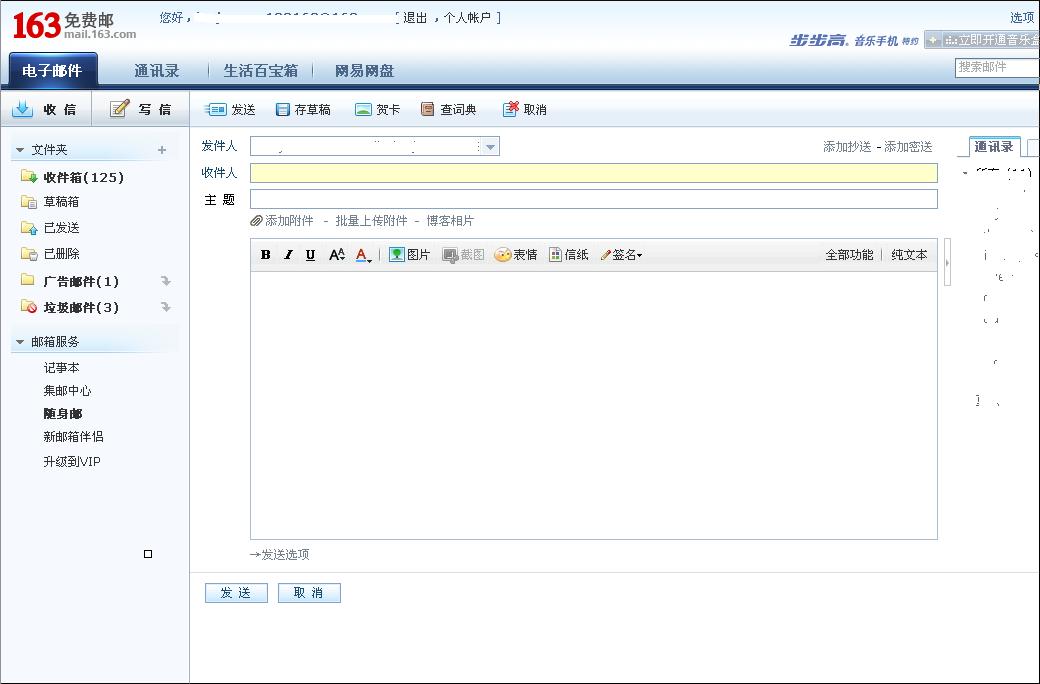Viewport: 1040px width, 684px height.
Task: Switch editor to 纯文本 mode
Action: (x=909, y=255)
